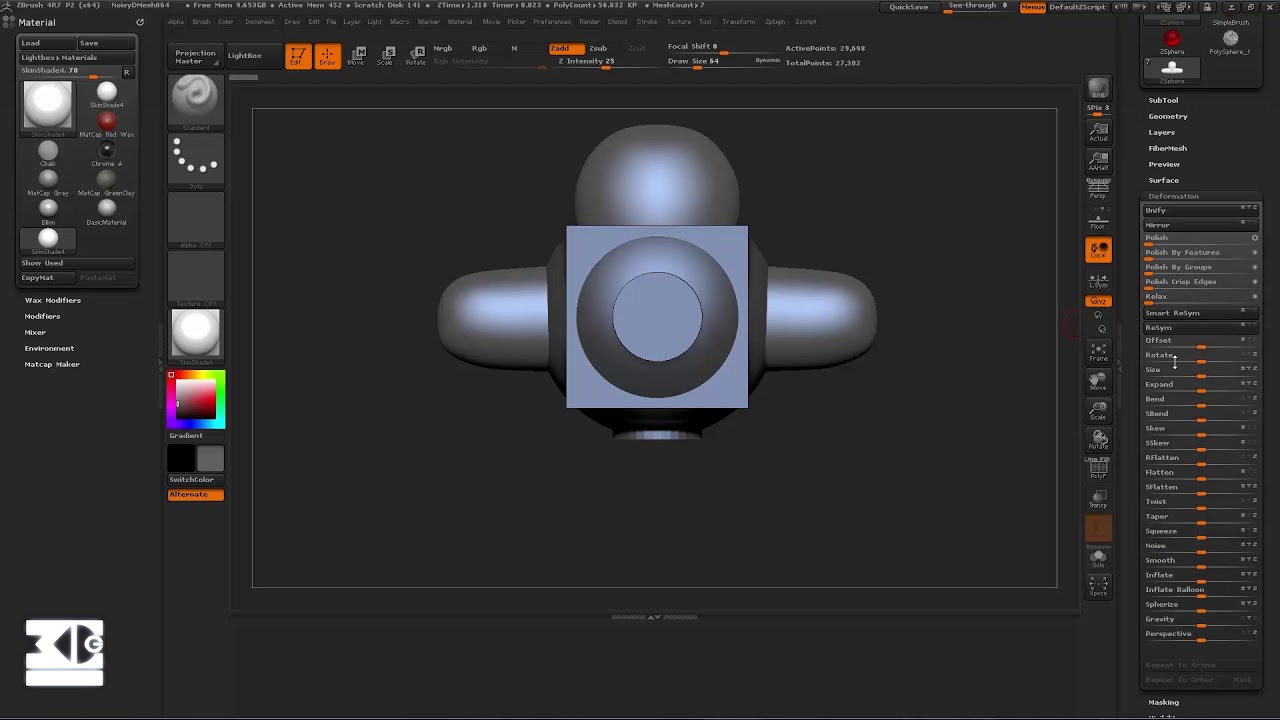
Task: Select the Scale tool in top shelf
Action: pos(386,56)
